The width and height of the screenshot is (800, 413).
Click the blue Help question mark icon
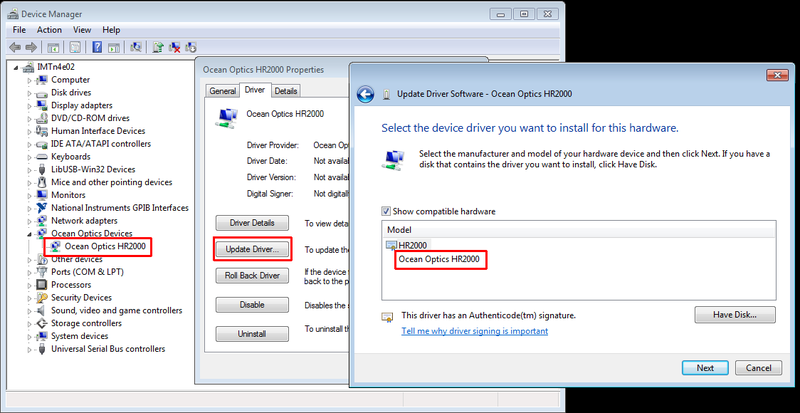[x=97, y=47]
